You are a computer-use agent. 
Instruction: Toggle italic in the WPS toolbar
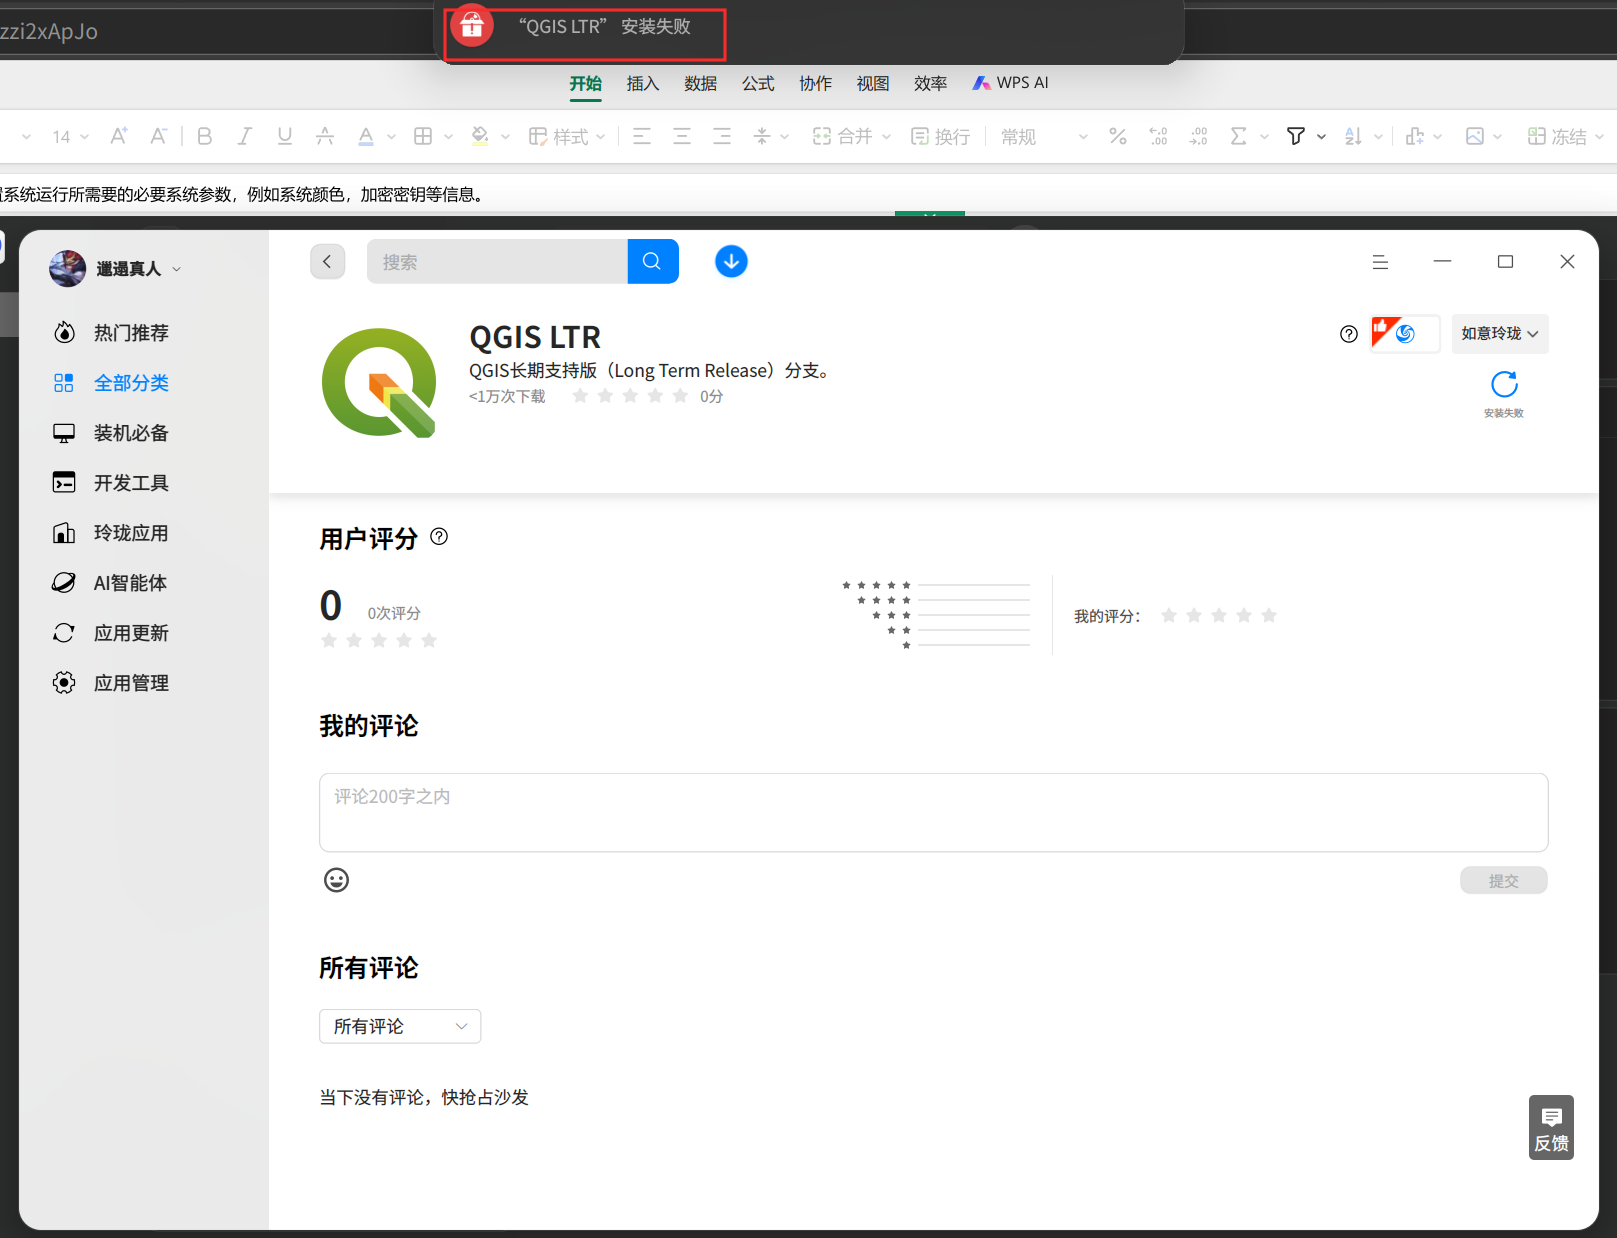click(x=244, y=136)
